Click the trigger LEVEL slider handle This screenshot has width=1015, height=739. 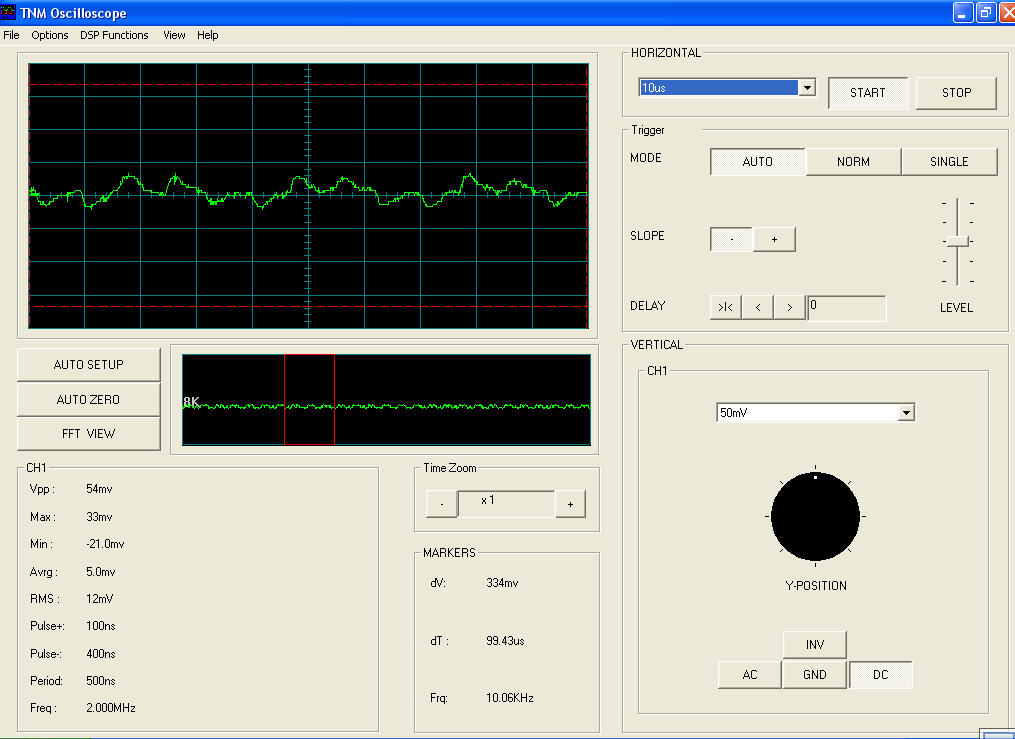[957, 241]
